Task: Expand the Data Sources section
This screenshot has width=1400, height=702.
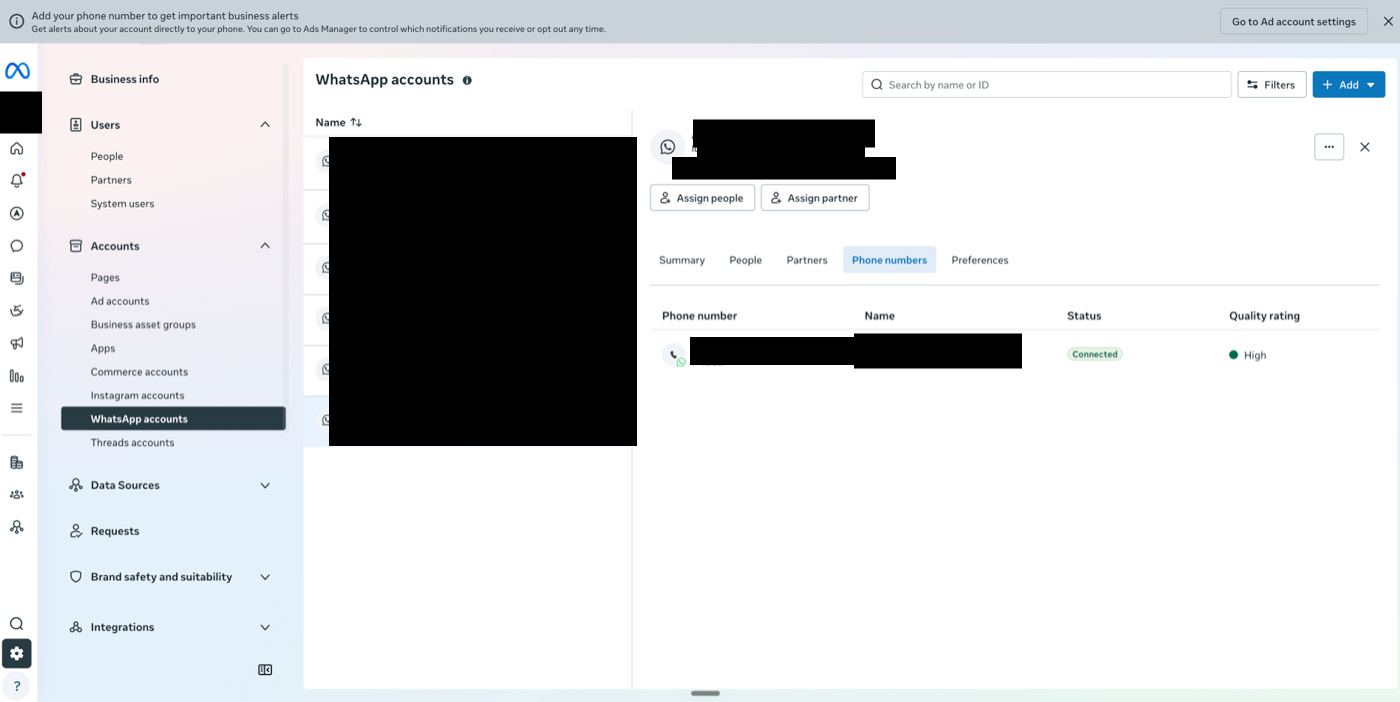Action: (265, 485)
